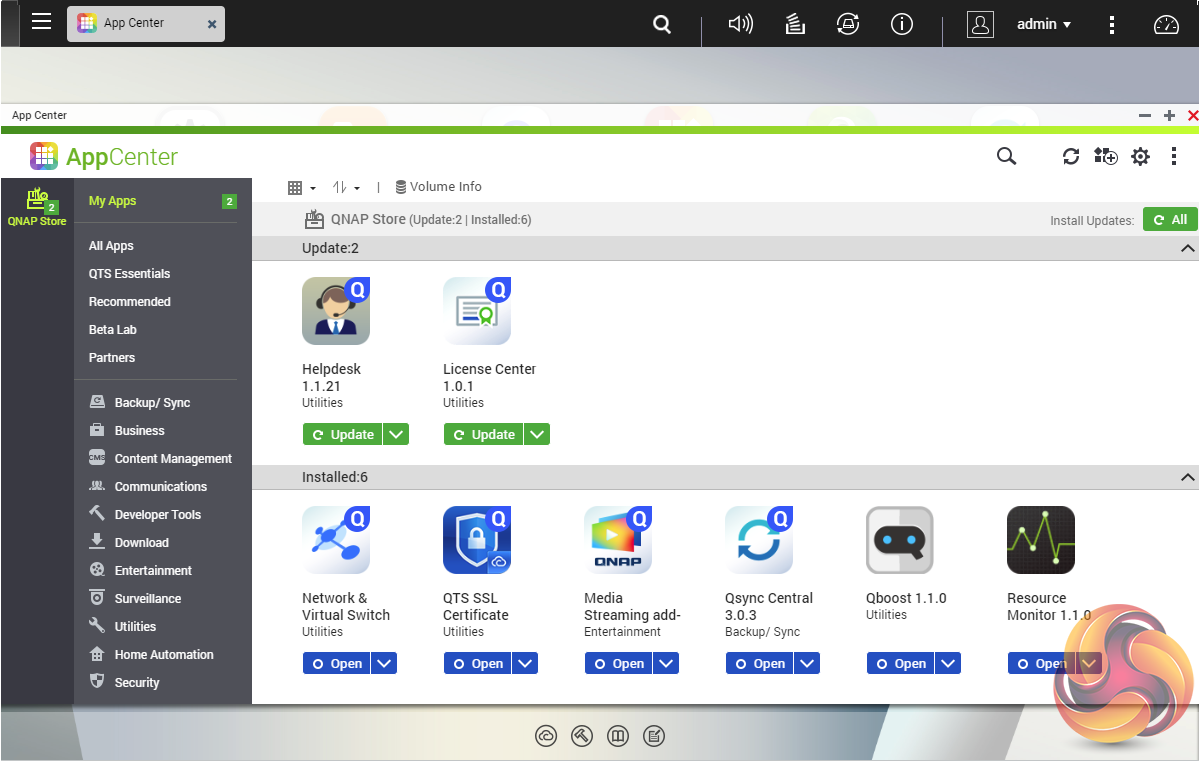Select Backup/ Sync category in sidebar
Screen dimensions: 1200x762
click(x=152, y=403)
